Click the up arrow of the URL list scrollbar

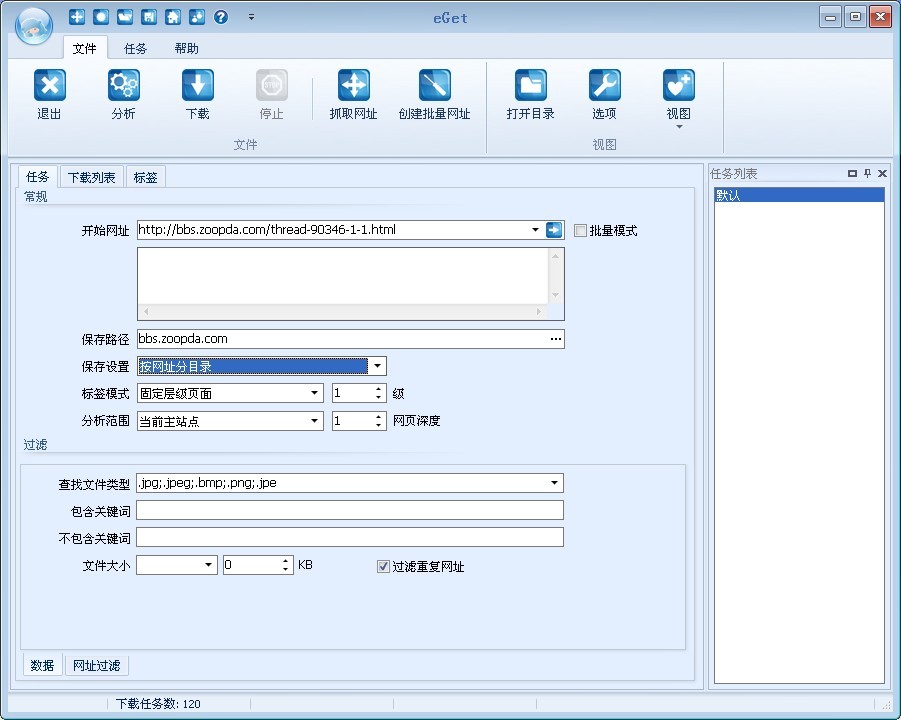pyautogui.click(x=555, y=256)
